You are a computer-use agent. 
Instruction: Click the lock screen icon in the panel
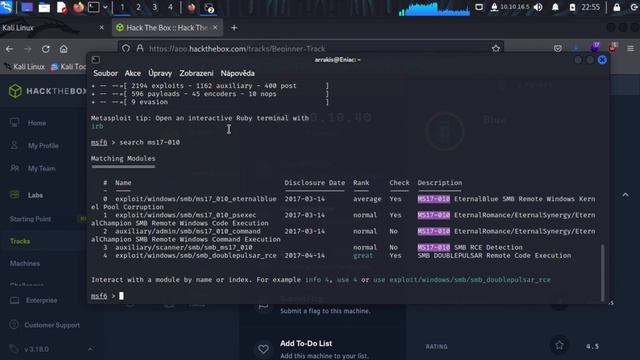pyautogui.click(x=617, y=7)
